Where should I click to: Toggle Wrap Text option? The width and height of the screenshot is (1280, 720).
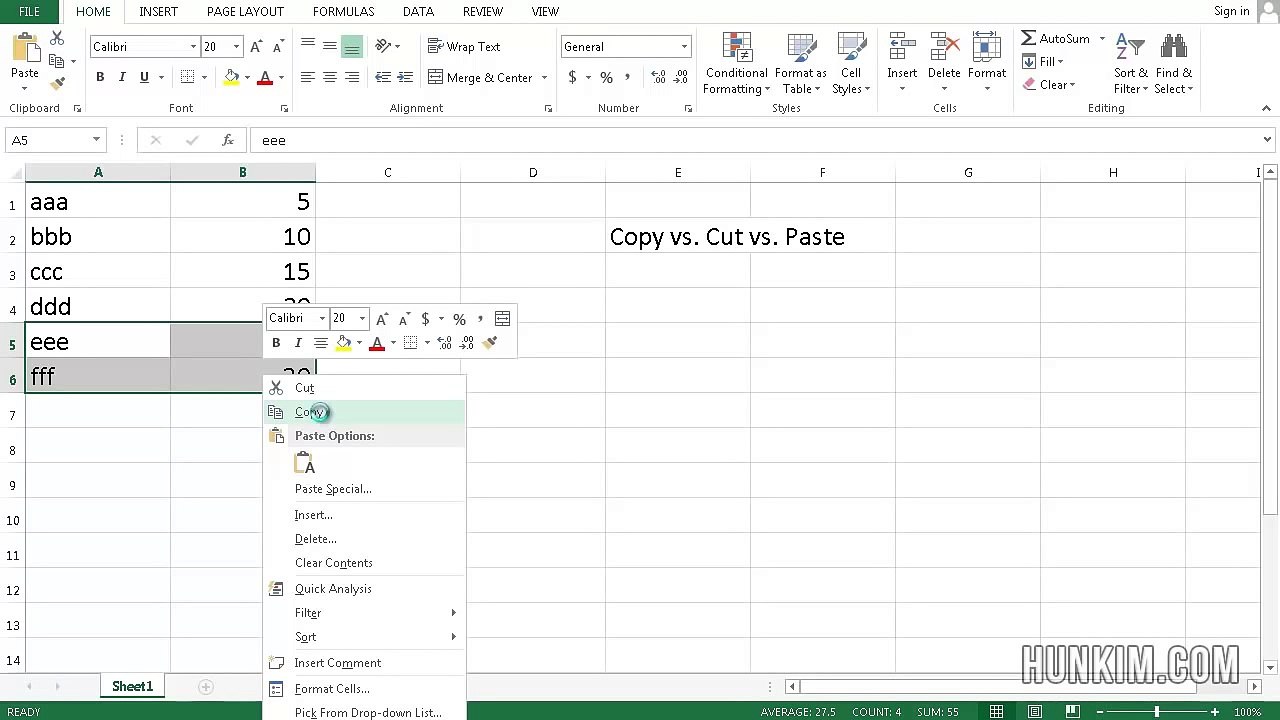pyautogui.click(x=464, y=47)
